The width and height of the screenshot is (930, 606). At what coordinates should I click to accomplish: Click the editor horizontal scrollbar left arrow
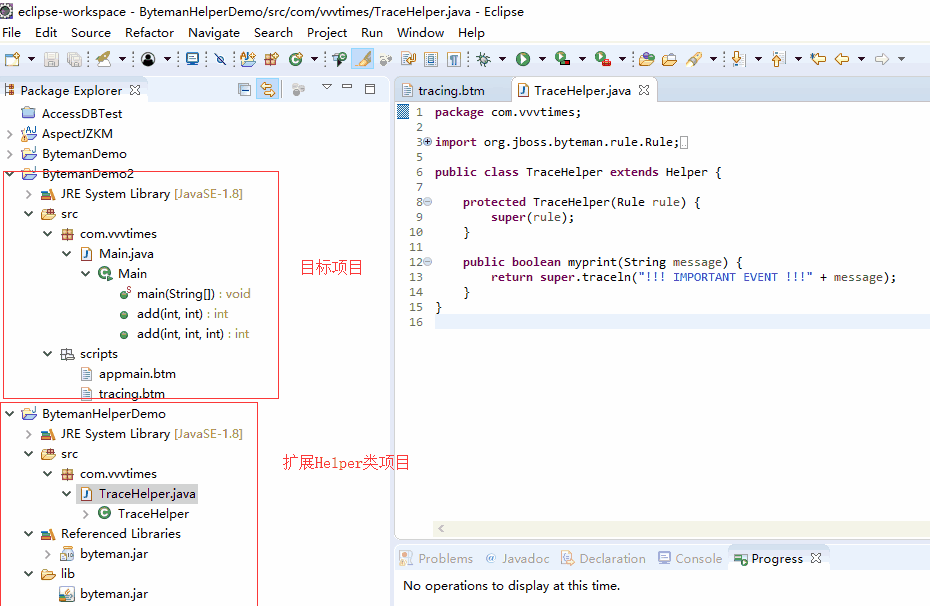click(441, 528)
